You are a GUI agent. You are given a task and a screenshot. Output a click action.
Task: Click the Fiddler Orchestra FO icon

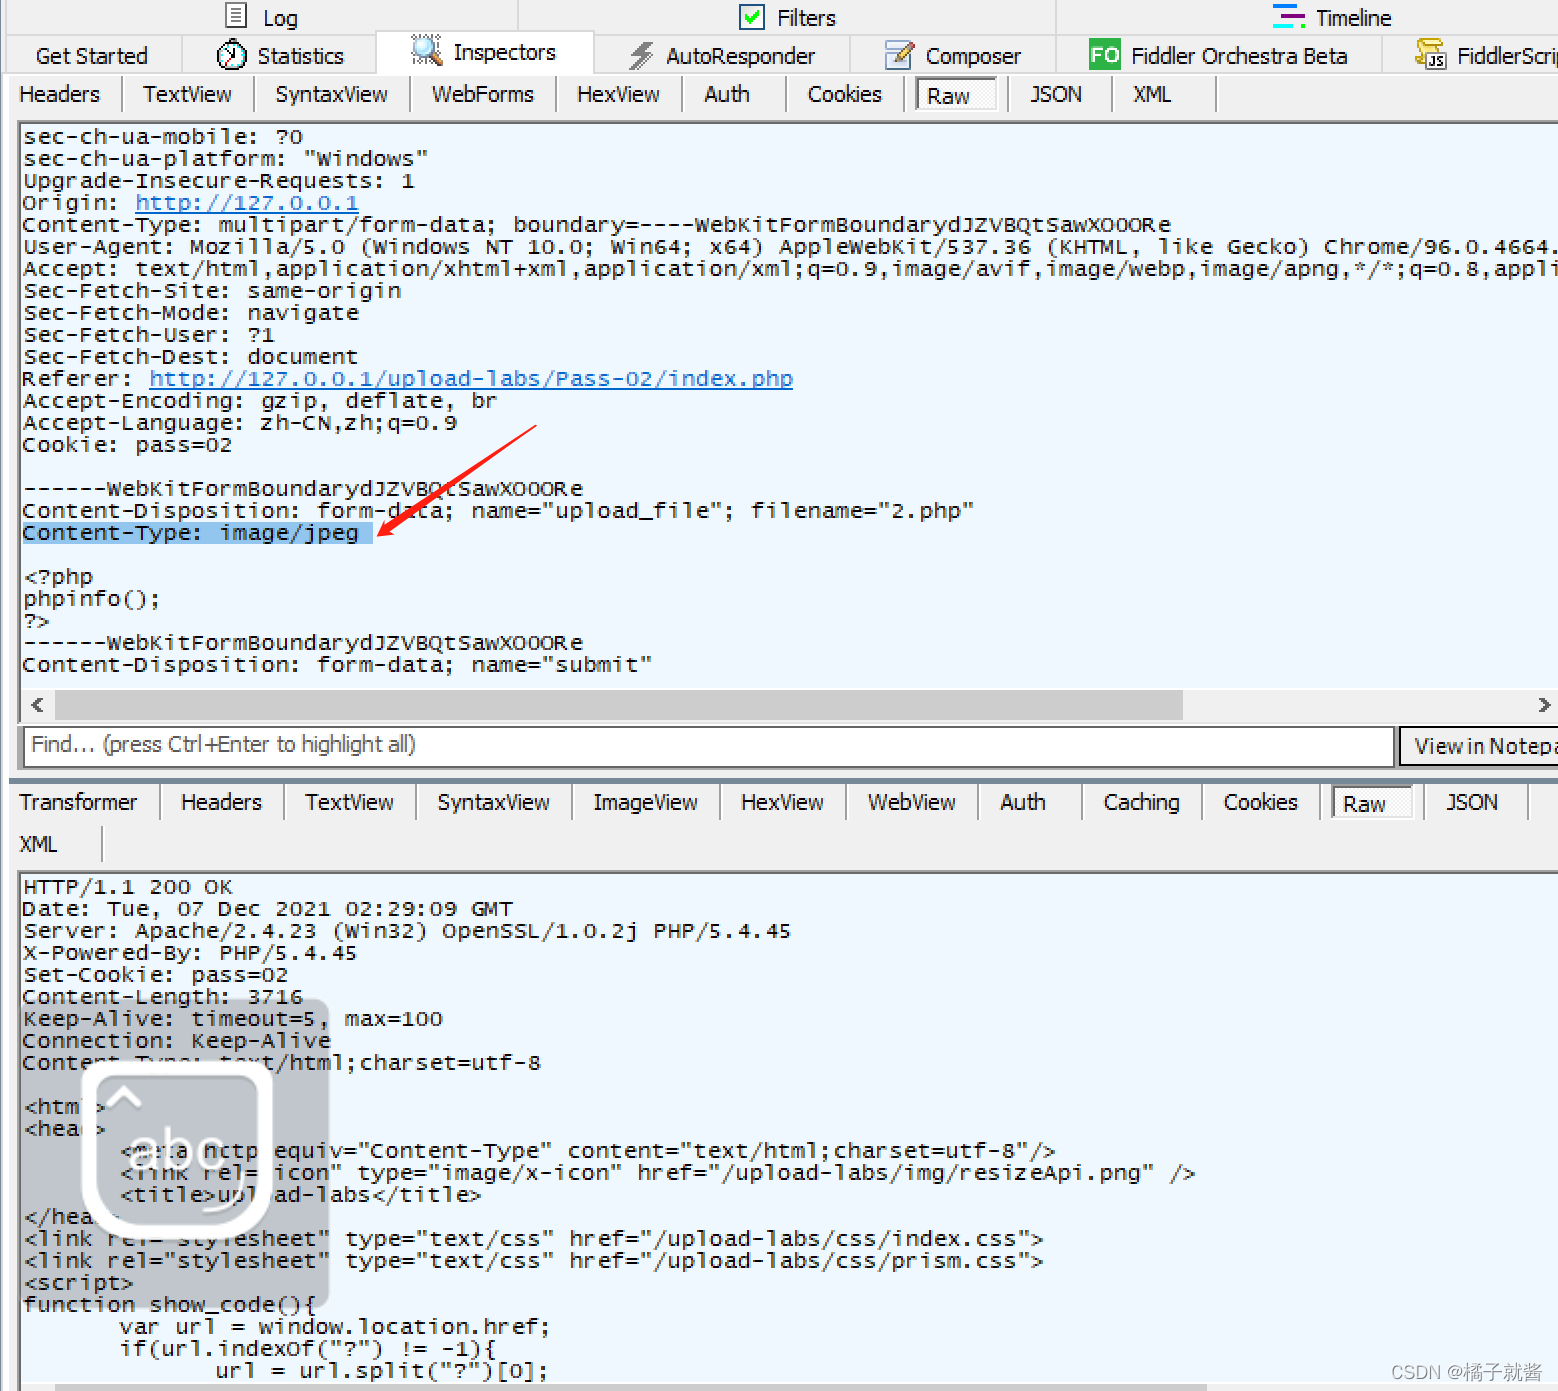[x=1105, y=54]
